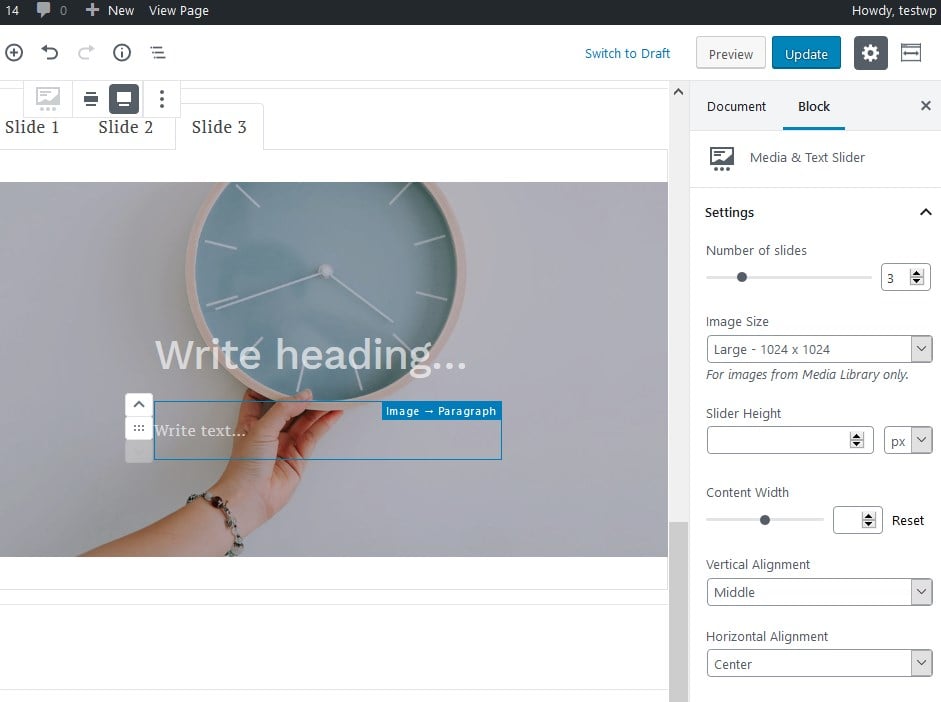
Task: Switch to the Document tab
Action: pyautogui.click(x=736, y=107)
